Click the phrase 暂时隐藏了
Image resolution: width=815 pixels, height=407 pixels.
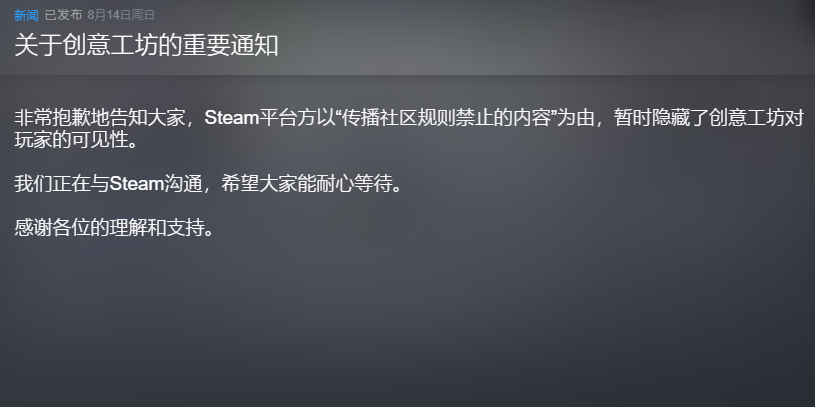pyautogui.click(x=661, y=118)
